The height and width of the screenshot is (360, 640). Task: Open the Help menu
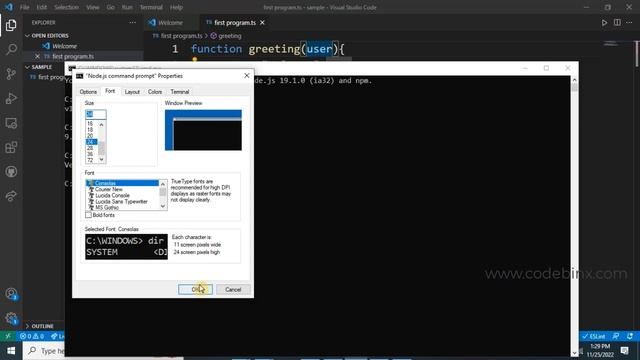[176, 7]
